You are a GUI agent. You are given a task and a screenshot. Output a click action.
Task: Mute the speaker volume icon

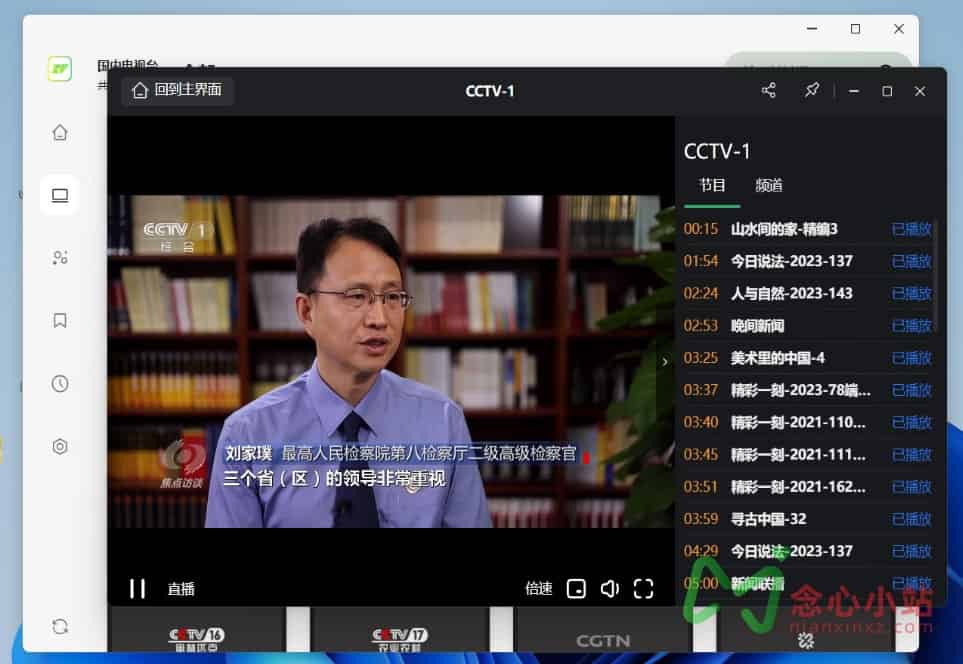coord(609,588)
